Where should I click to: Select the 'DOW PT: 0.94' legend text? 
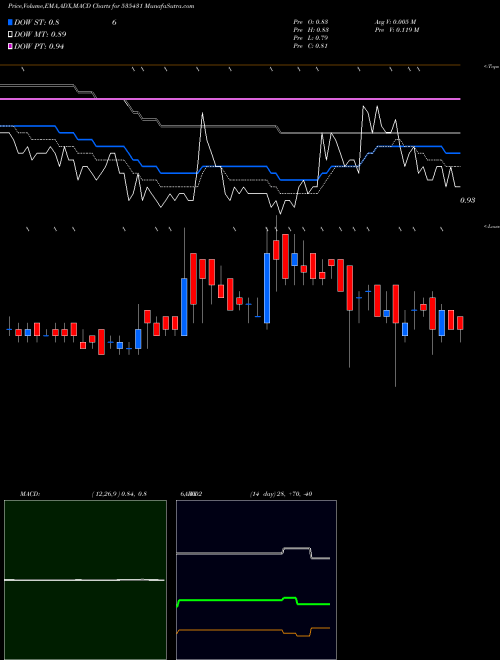[39, 46]
